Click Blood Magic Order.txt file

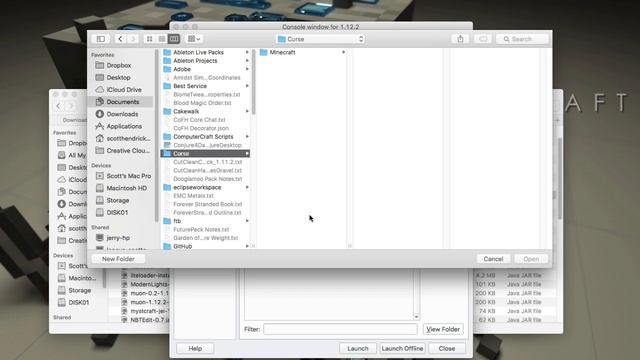point(202,103)
